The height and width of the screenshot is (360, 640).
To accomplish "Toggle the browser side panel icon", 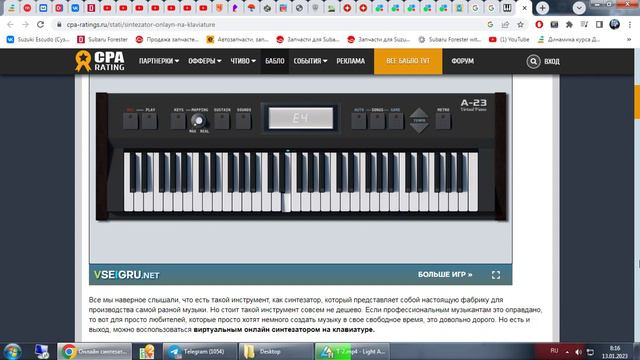I will pos(599,24).
